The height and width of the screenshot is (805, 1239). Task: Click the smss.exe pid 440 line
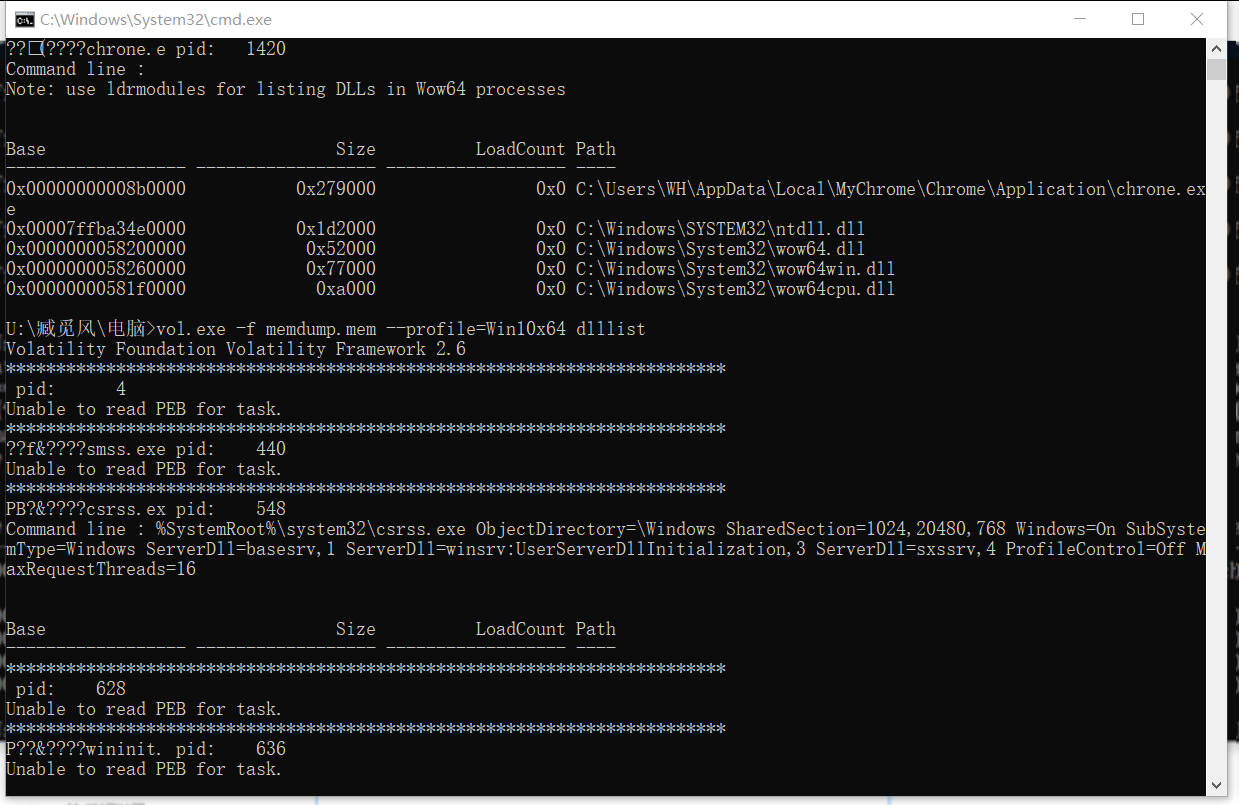coord(146,449)
